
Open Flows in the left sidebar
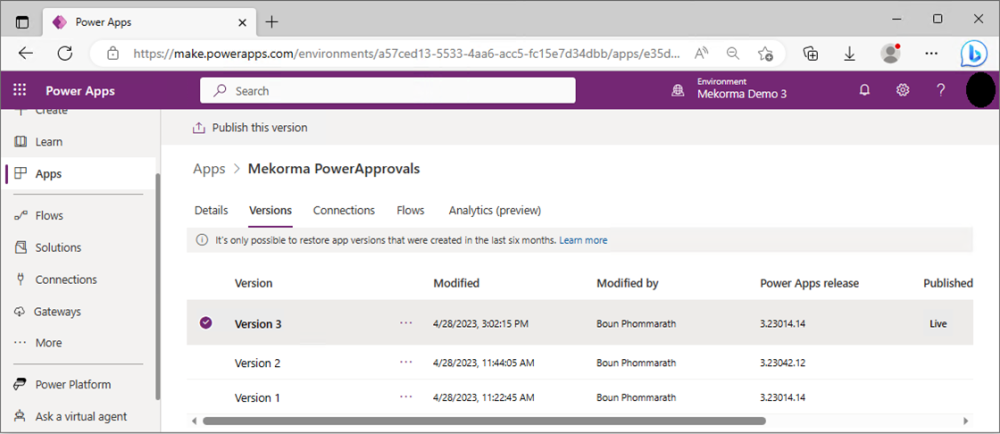[x=48, y=216]
